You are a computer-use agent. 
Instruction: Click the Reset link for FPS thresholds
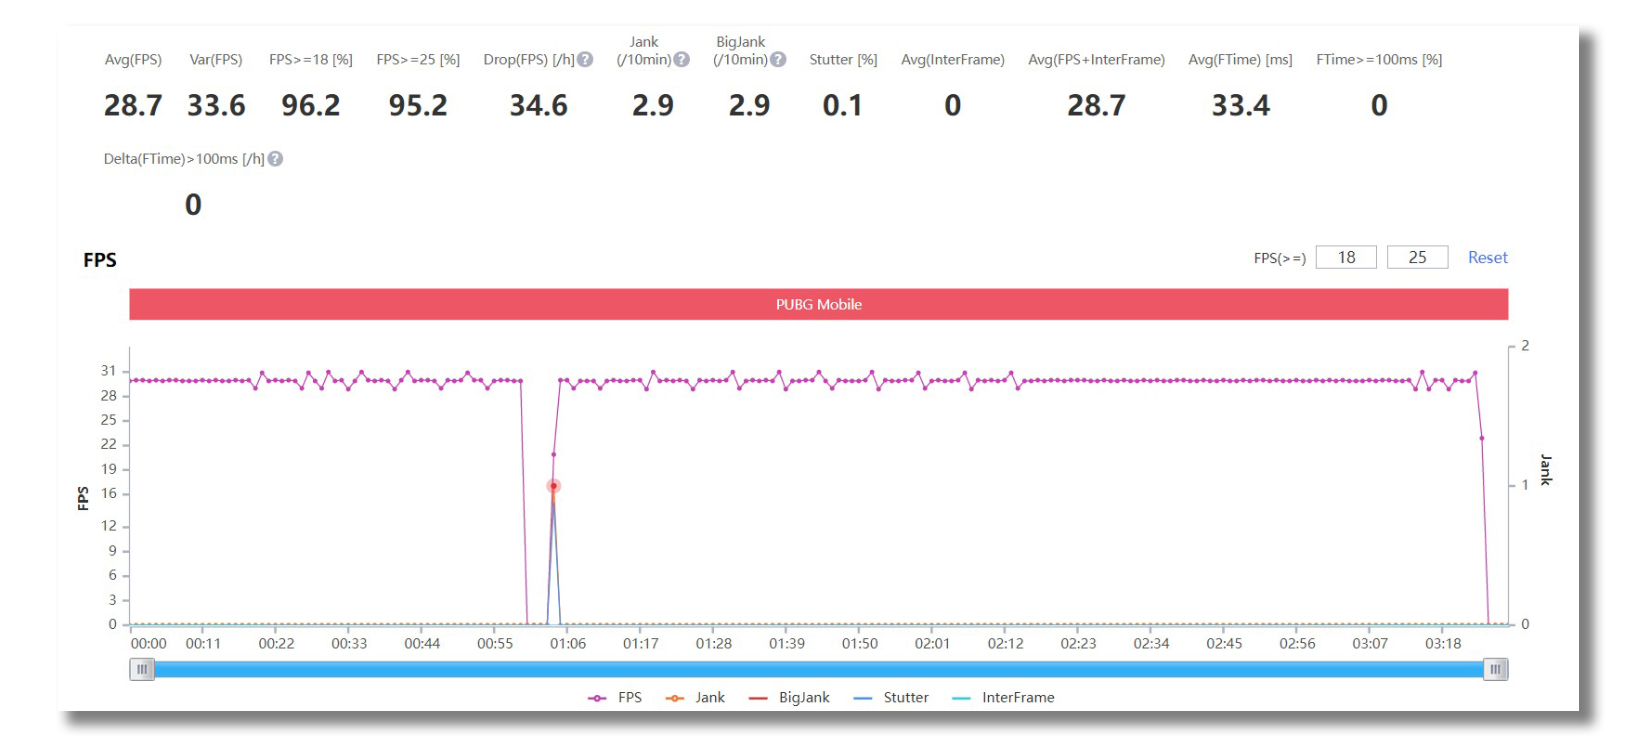tap(1487, 258)
